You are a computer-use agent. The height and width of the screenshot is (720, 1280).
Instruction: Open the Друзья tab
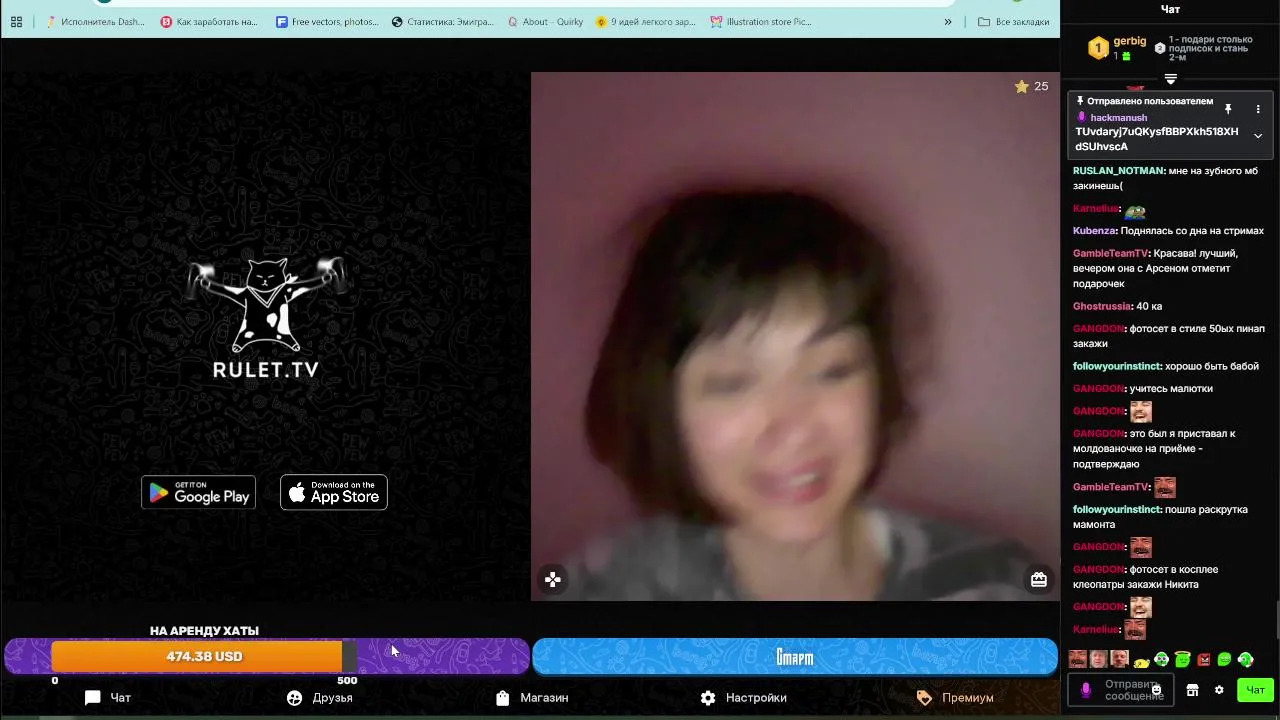click(x=320, y=698)
